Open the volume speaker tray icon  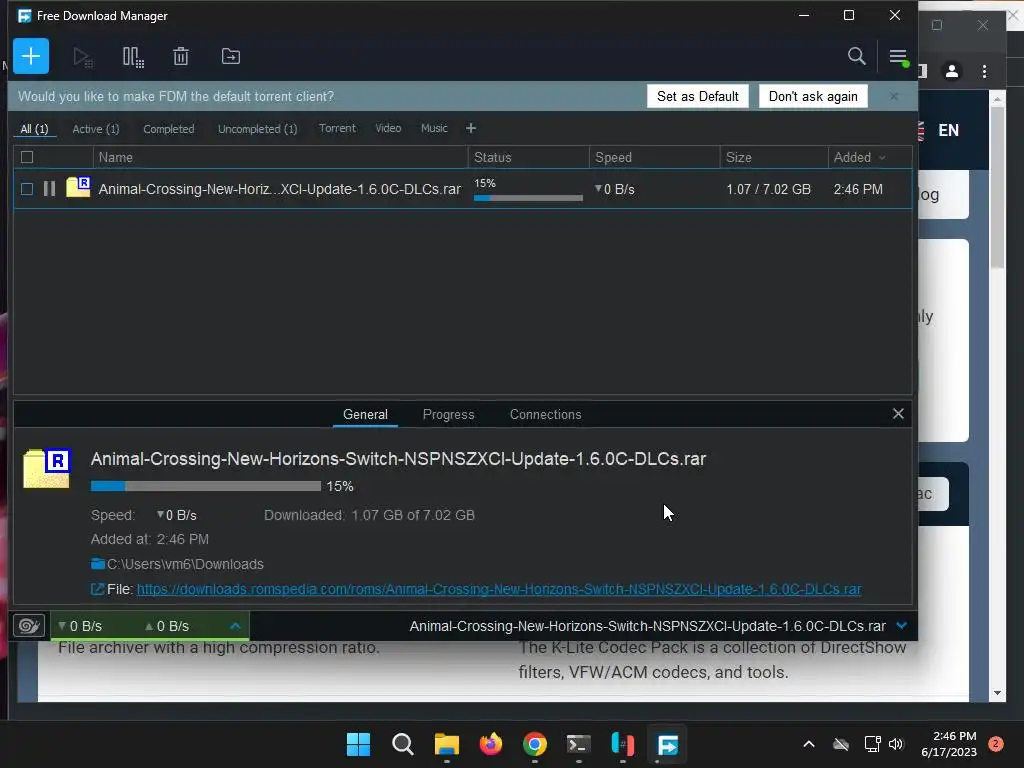pyautogui.click(x=896, y=744)
